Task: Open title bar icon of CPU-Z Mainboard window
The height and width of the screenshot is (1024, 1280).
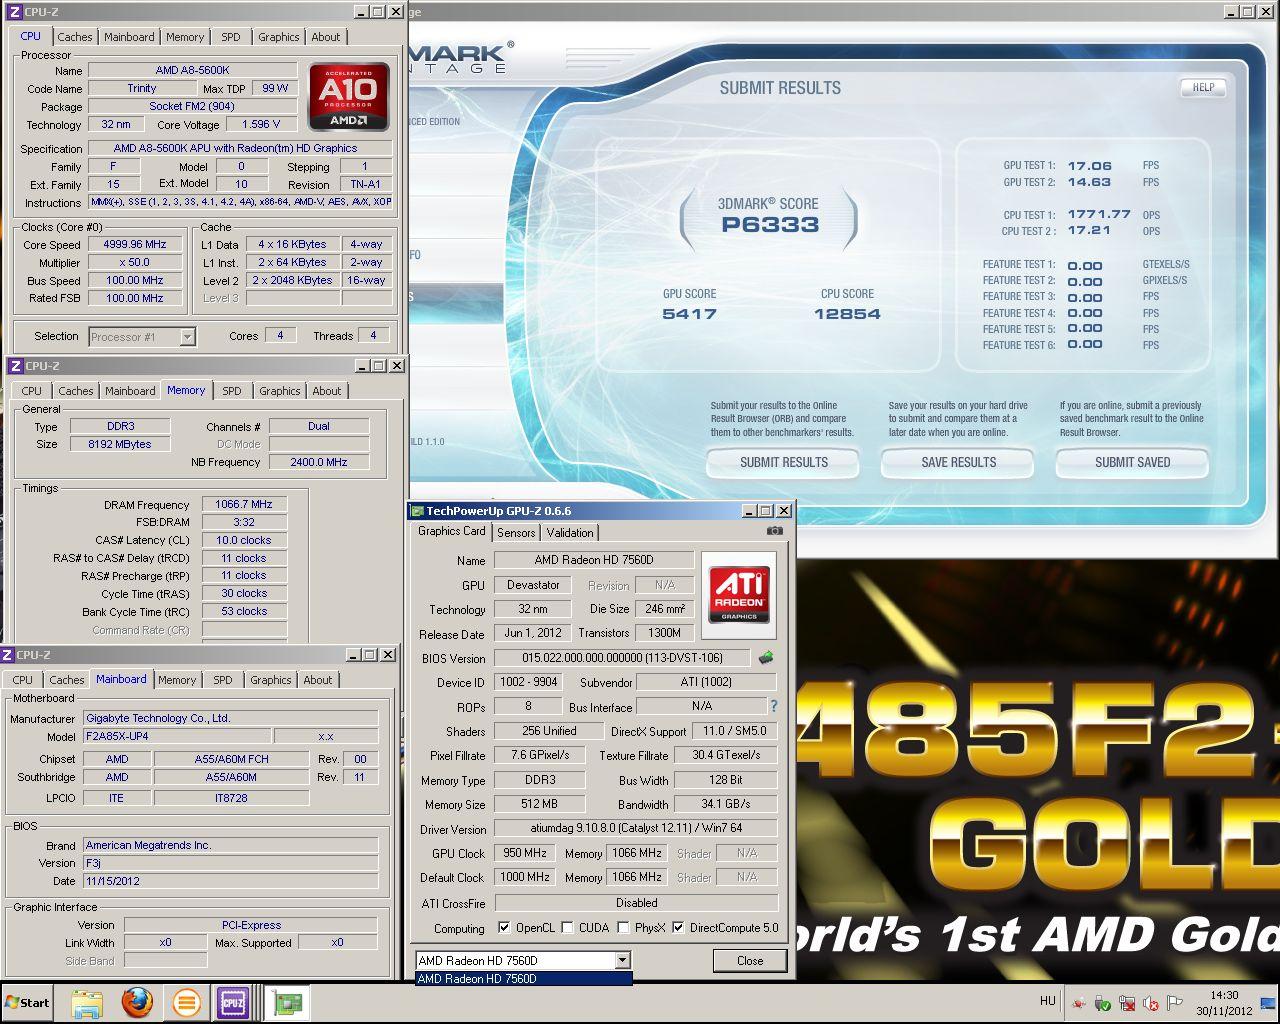Action: [7, 655]
